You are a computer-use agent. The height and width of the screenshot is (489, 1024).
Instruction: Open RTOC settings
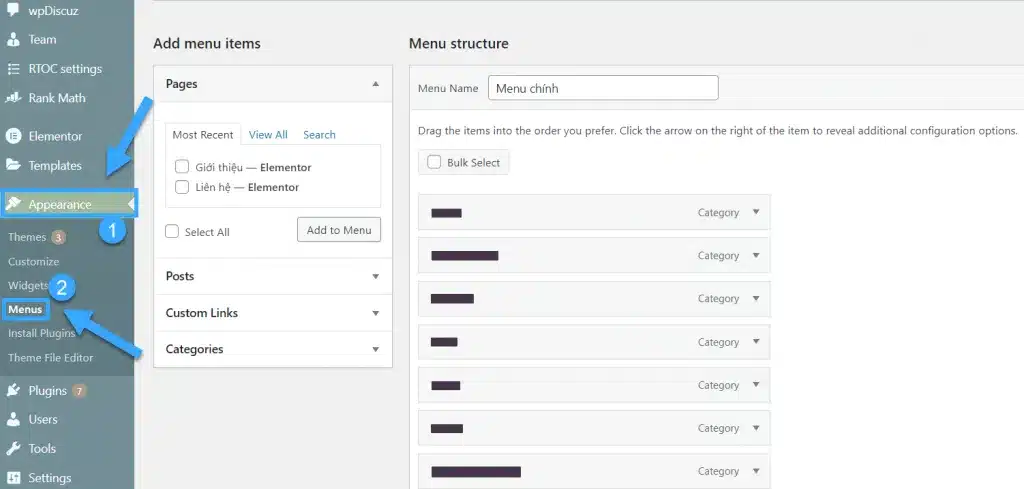67,69
